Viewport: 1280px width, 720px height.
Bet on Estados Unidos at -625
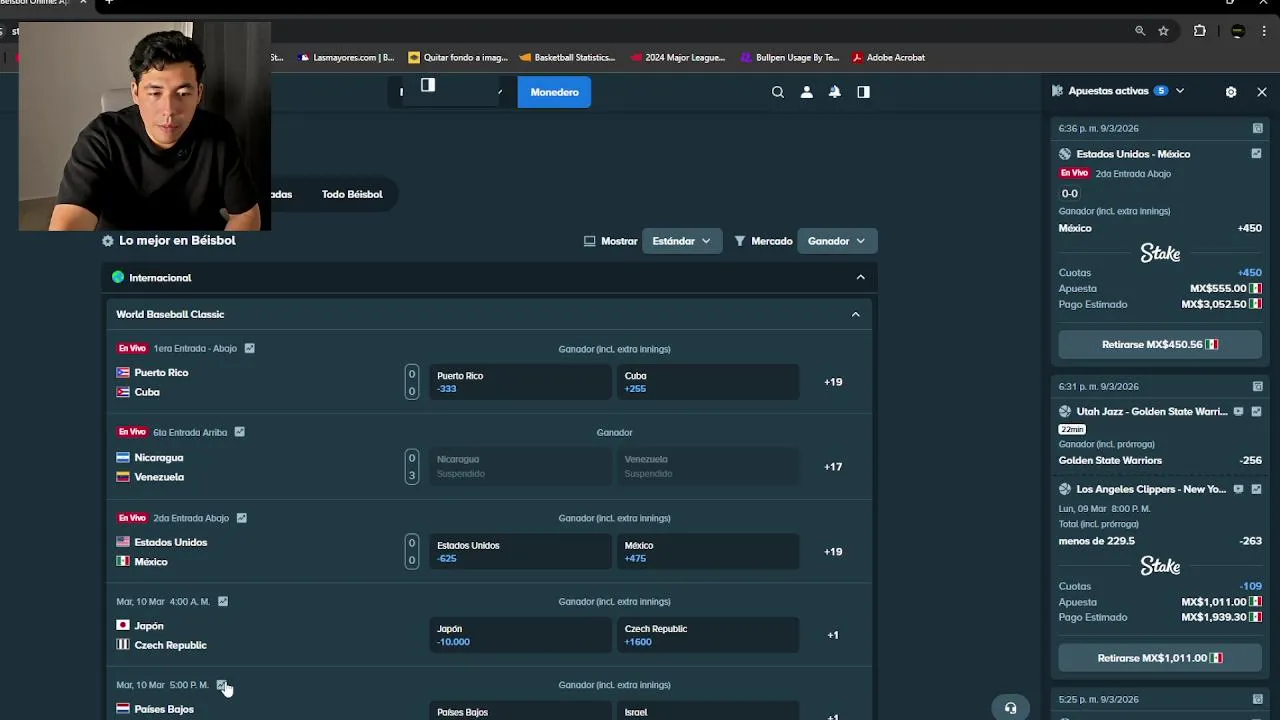coord(520,552)
